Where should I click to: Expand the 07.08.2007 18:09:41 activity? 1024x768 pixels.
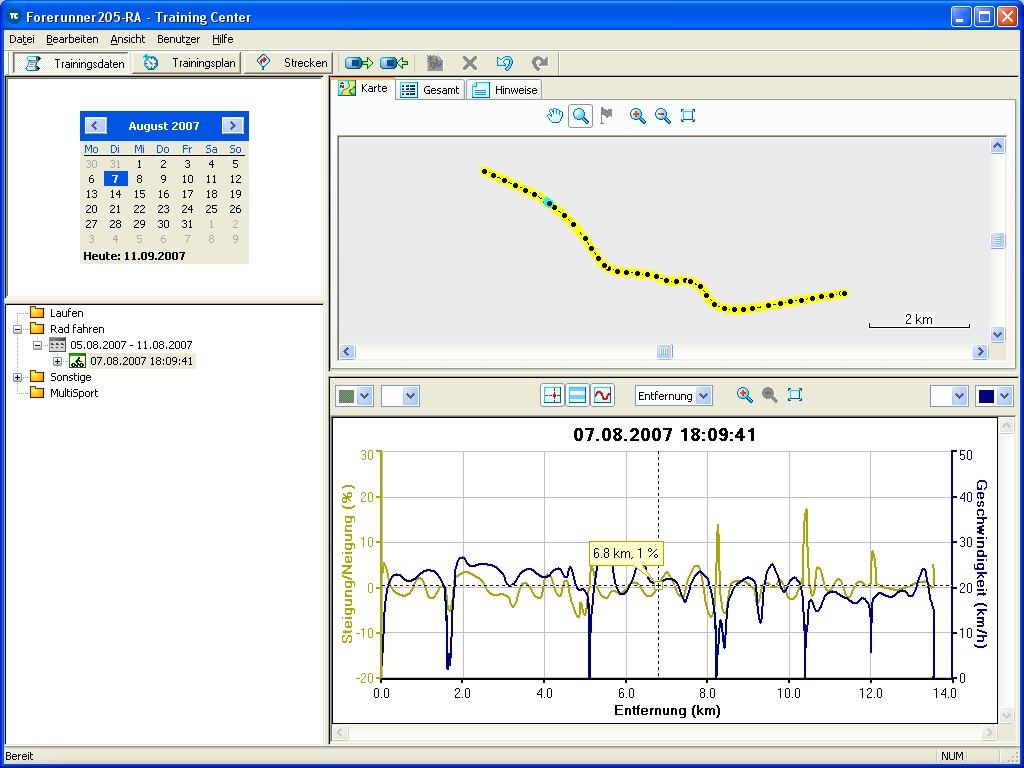(x=57, y=361)
